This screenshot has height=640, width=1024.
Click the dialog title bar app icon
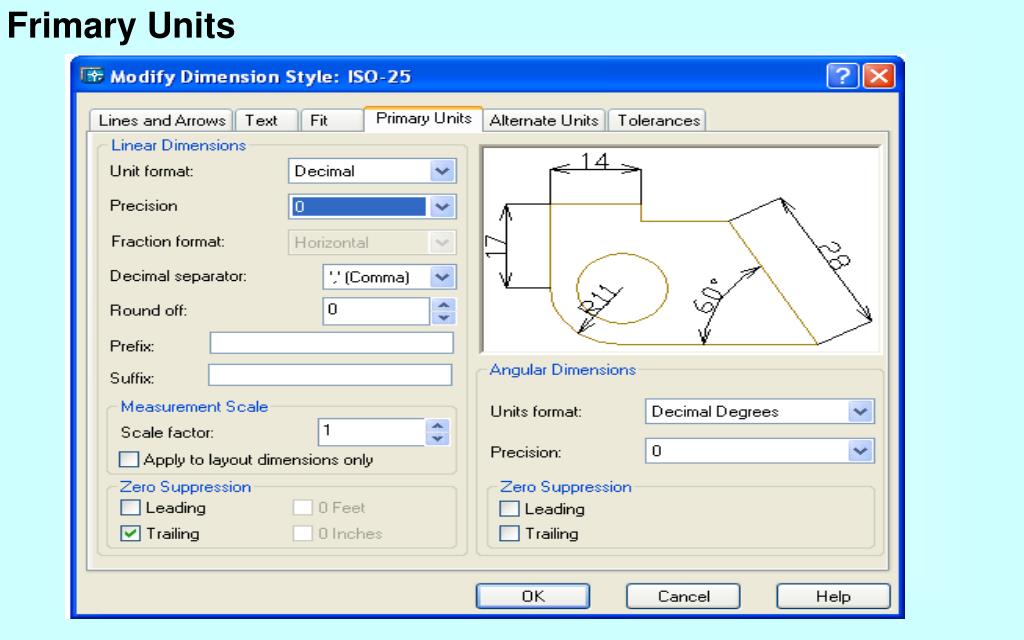[92, 76]
